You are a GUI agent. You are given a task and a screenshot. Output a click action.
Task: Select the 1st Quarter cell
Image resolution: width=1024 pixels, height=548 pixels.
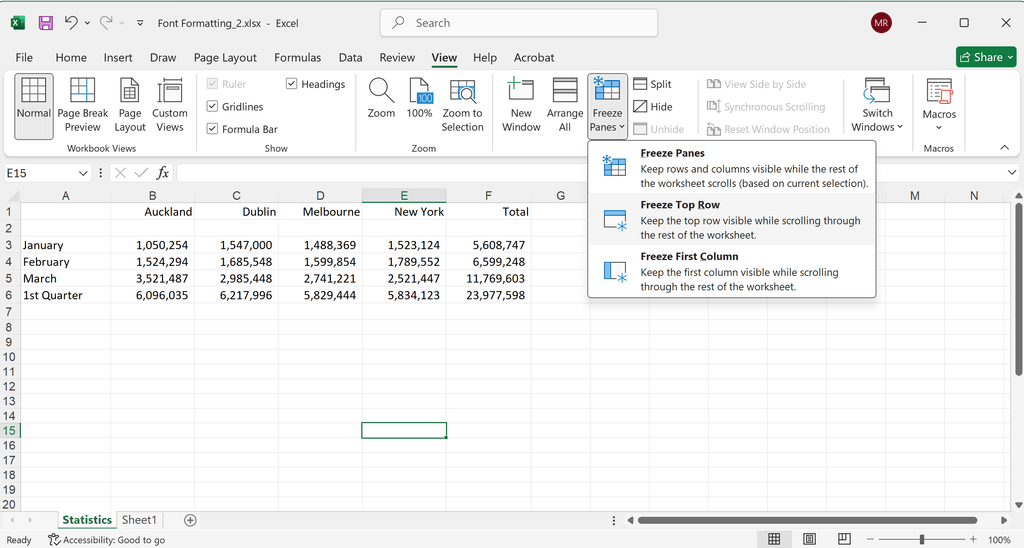(65, 295)
